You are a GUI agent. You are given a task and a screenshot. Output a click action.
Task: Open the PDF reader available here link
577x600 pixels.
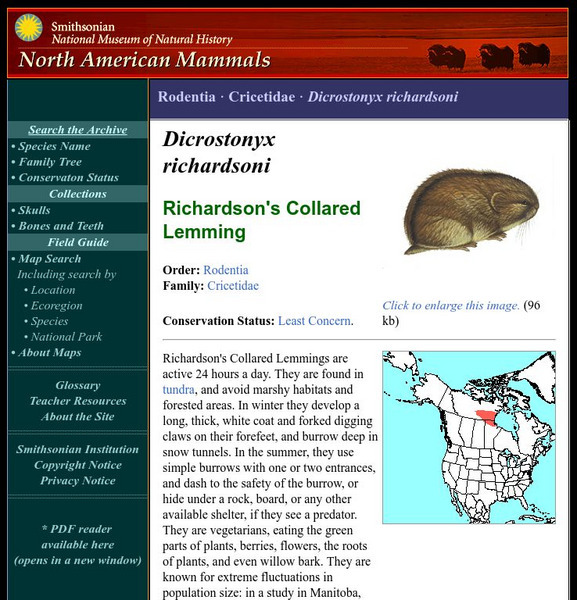click(78, 545)
